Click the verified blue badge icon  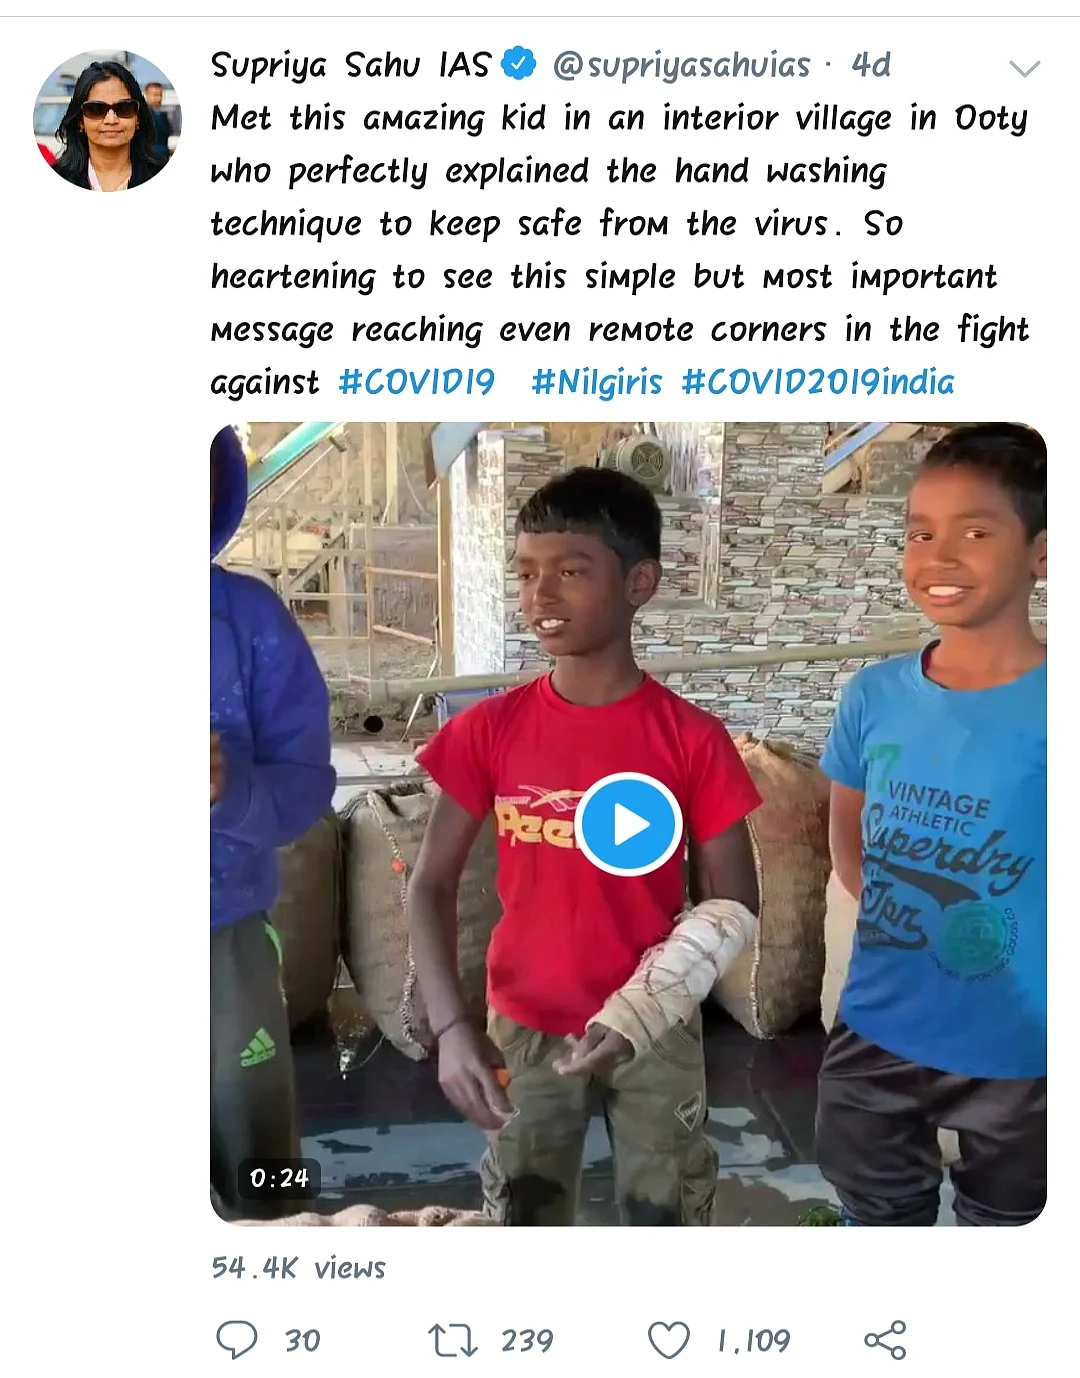tap(518, 65)
